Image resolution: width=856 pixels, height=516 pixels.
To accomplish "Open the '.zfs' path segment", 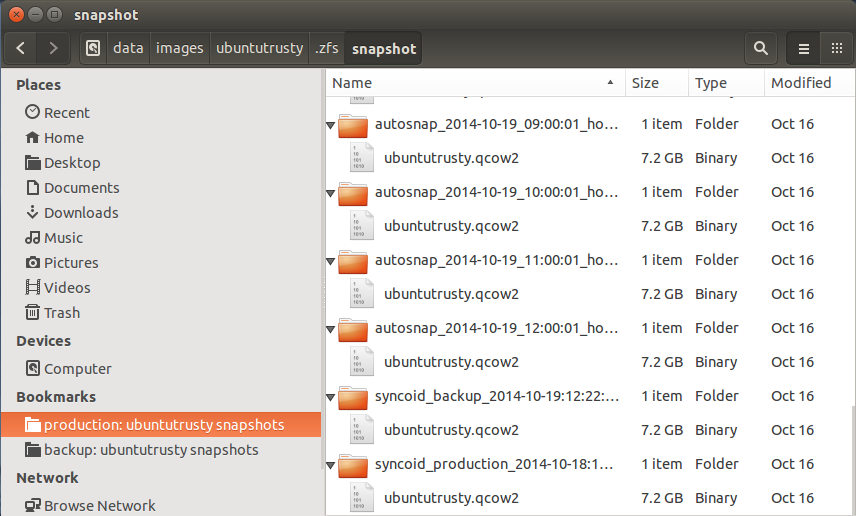I will tap(326, 49).
